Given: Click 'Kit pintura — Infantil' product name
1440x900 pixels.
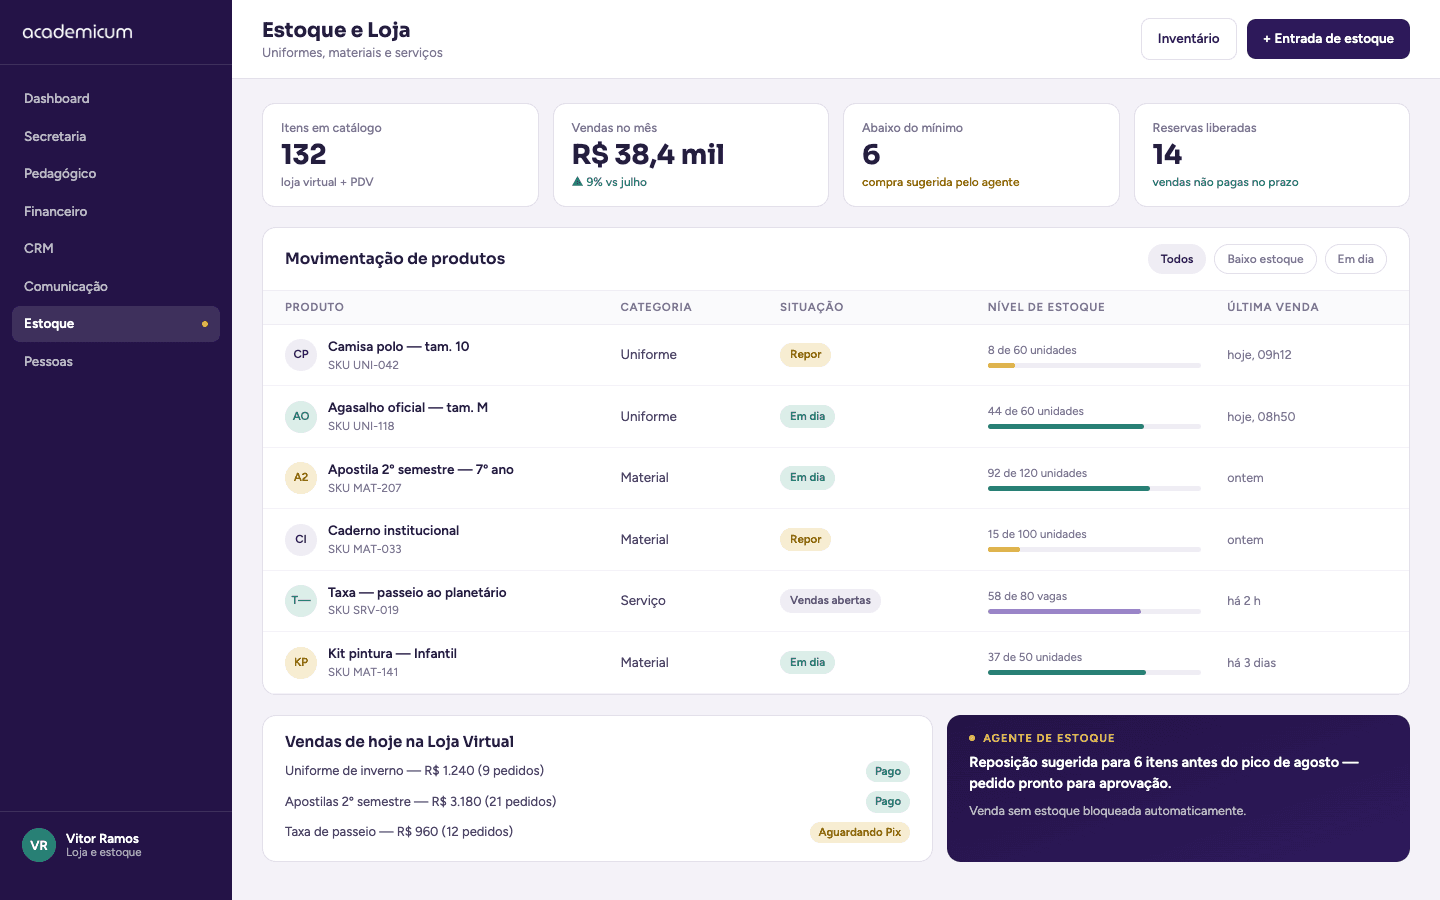Looking at the screenshot, I should [x=392, y=654].
